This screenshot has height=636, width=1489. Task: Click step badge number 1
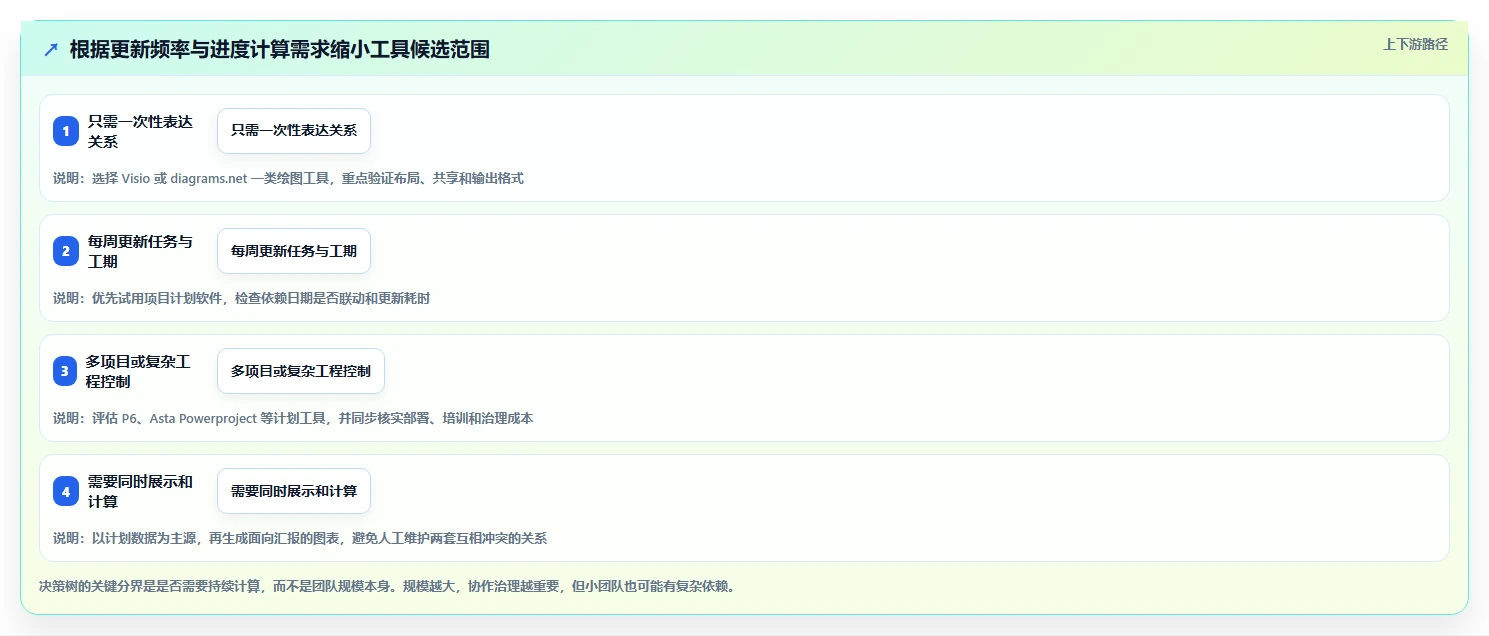click(66, 131)
